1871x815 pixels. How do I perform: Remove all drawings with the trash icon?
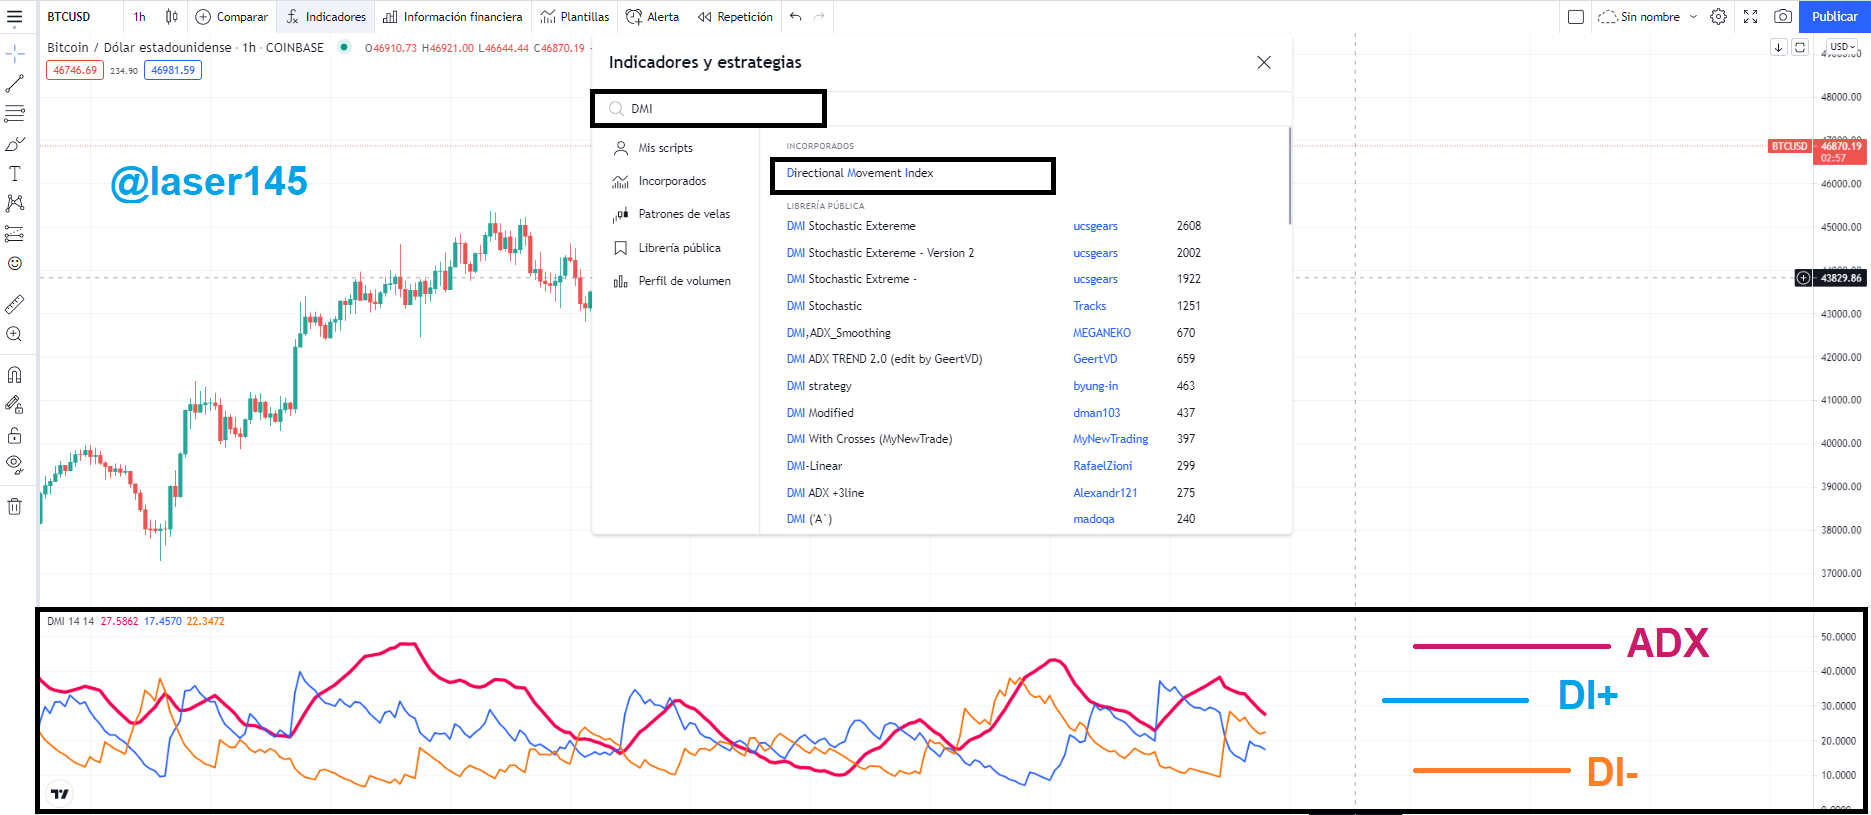click(15, 506)
